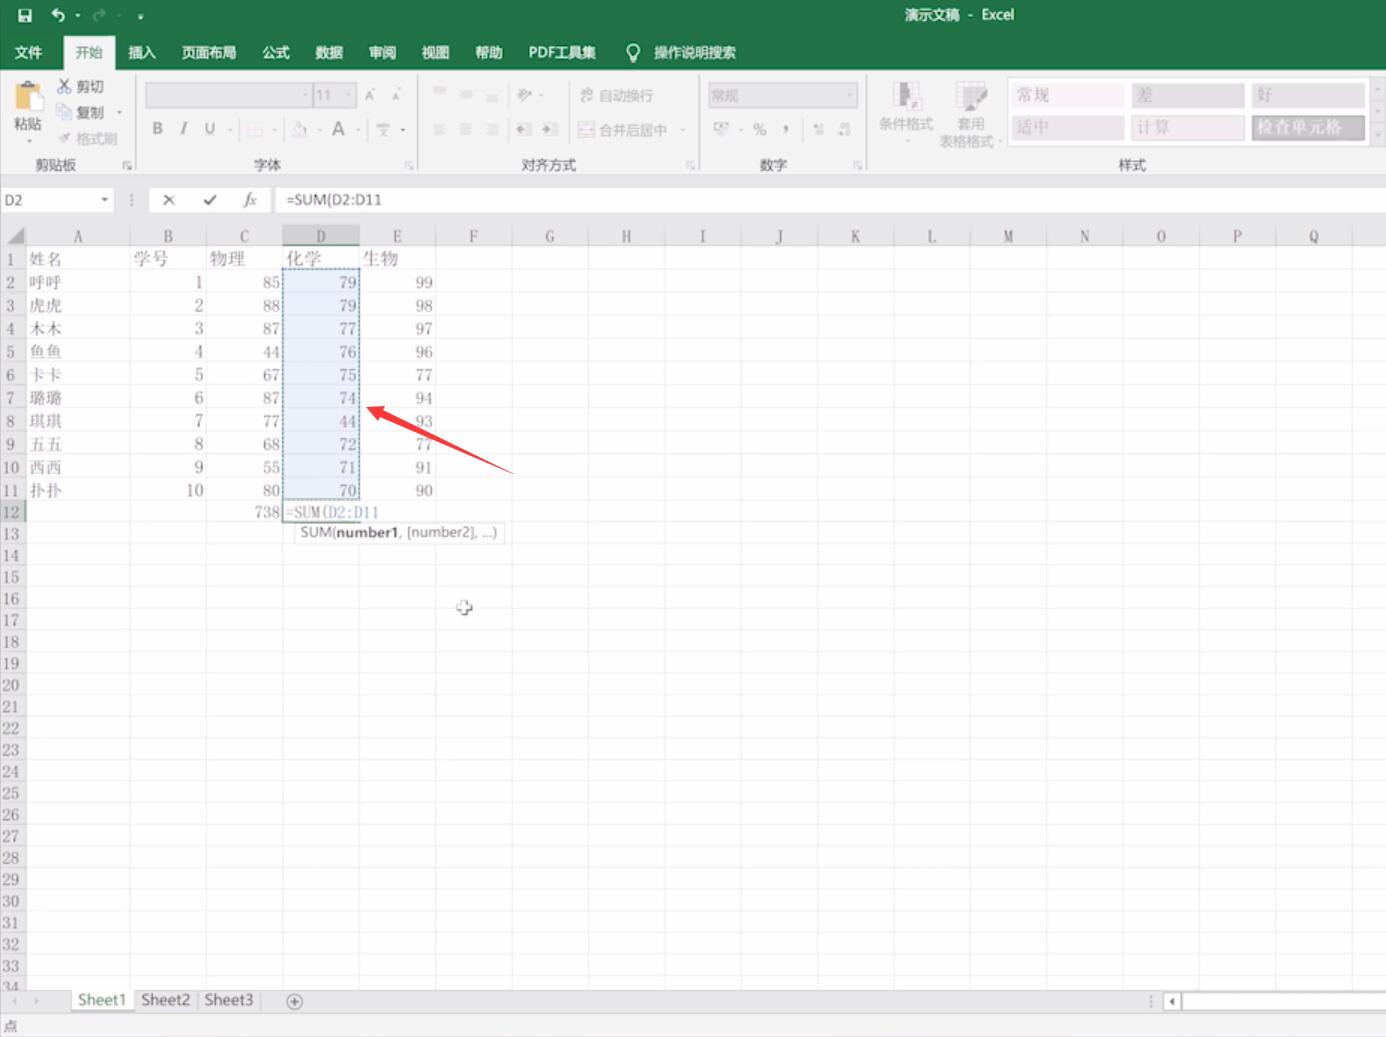1386x1037 pixels.
Task: Apply the 差 (Bad) cell style
Action: (1188, 95)
